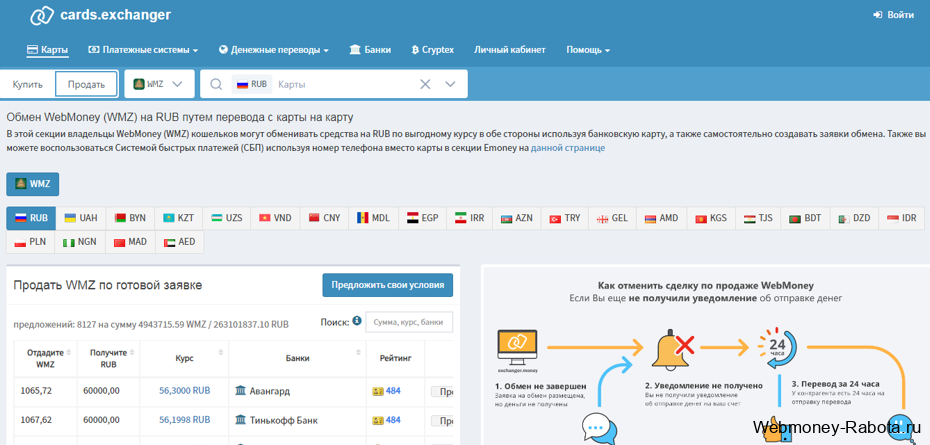Open the Банки menu item
This screenshot has width=930, height=445.
coord(370,50)
